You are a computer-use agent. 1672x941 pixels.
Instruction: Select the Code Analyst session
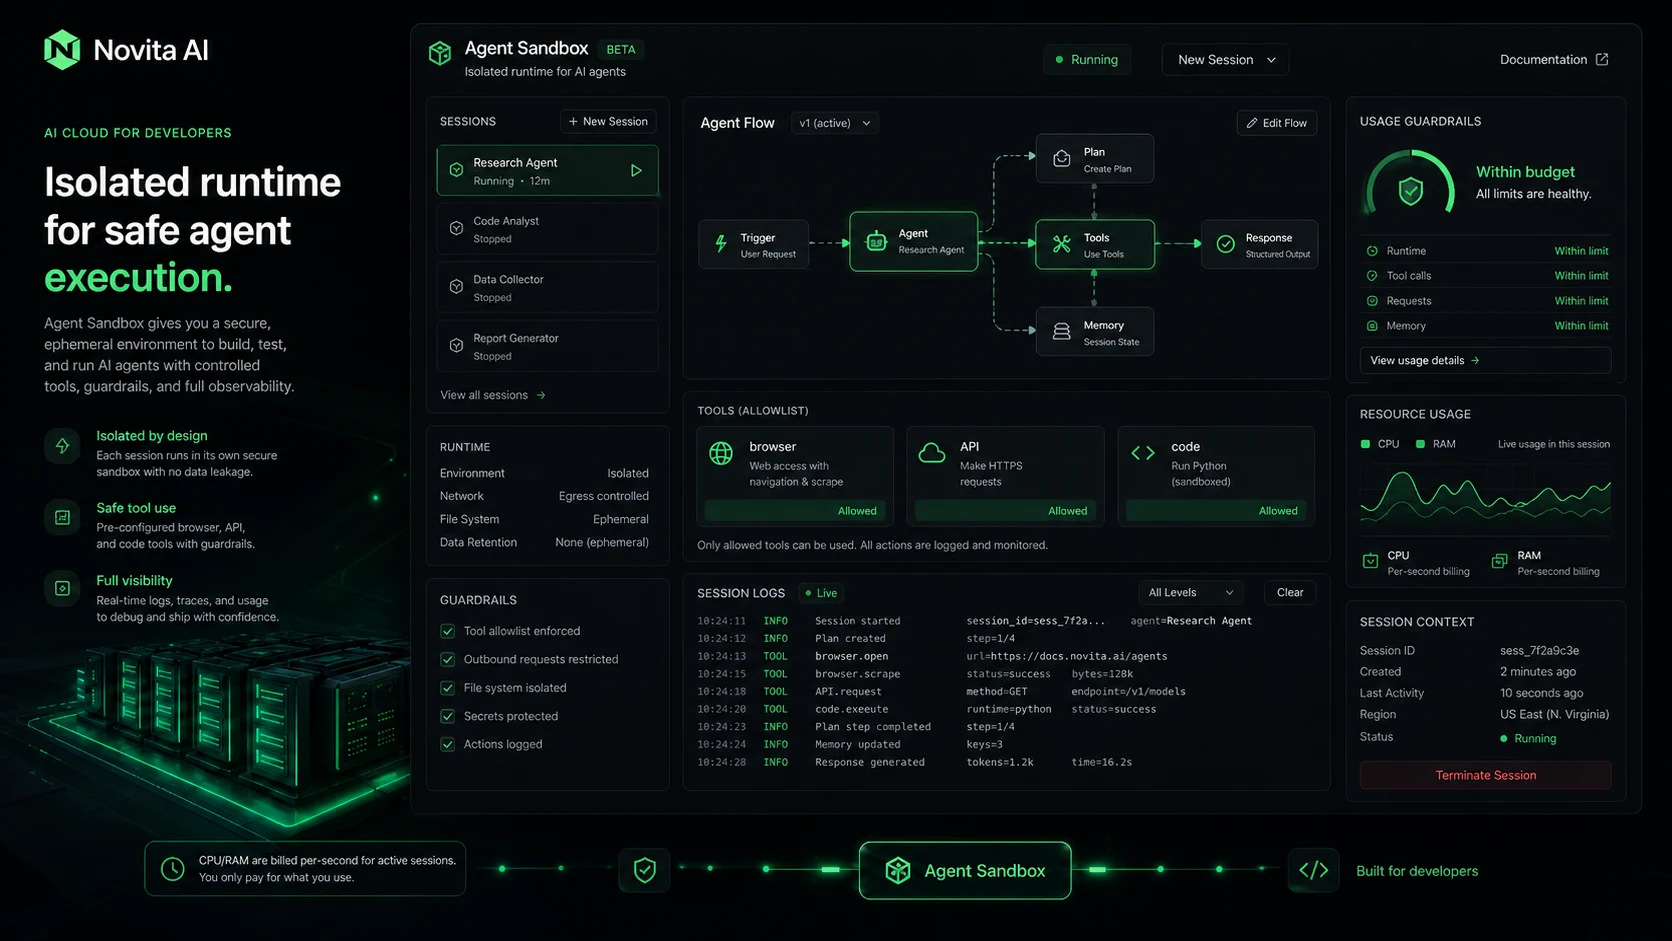[547, 229]
